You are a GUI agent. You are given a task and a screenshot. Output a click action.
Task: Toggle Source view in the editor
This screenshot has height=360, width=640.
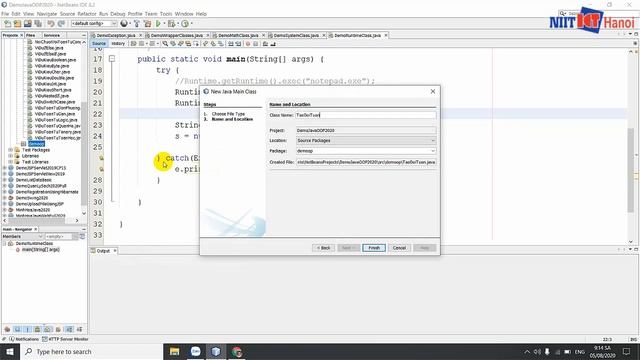coord(99,44)
